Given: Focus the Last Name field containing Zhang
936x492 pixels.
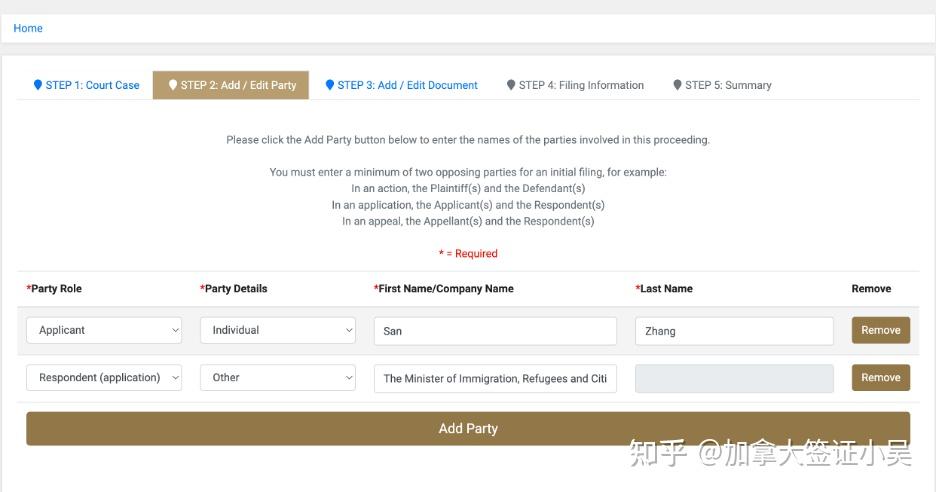Looking at the screenshot, I should [x=734, y=331].
